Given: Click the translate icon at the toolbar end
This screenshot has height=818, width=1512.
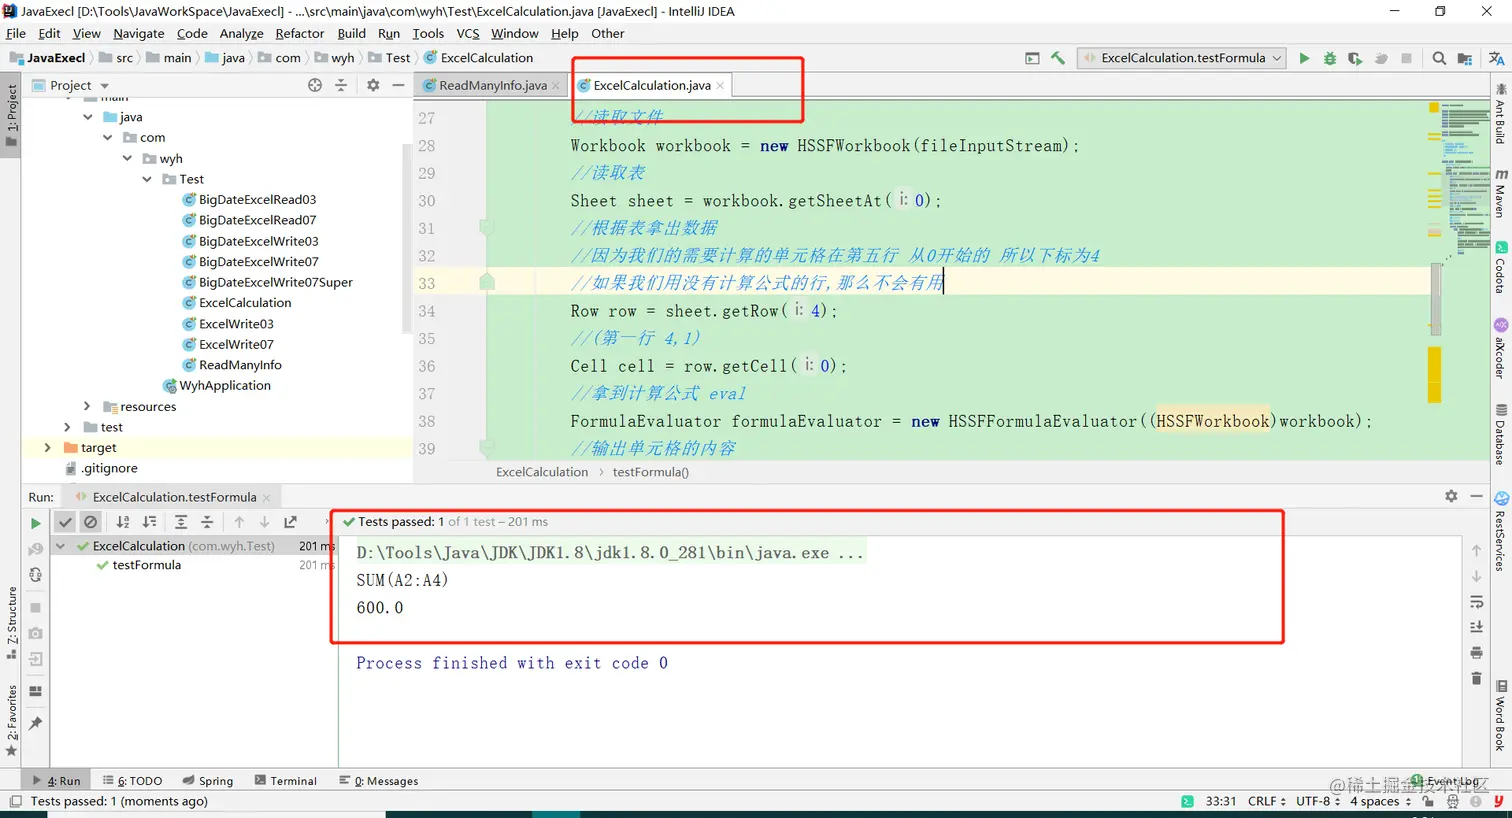Looking at the screenshot, I should coord(1496,58).
